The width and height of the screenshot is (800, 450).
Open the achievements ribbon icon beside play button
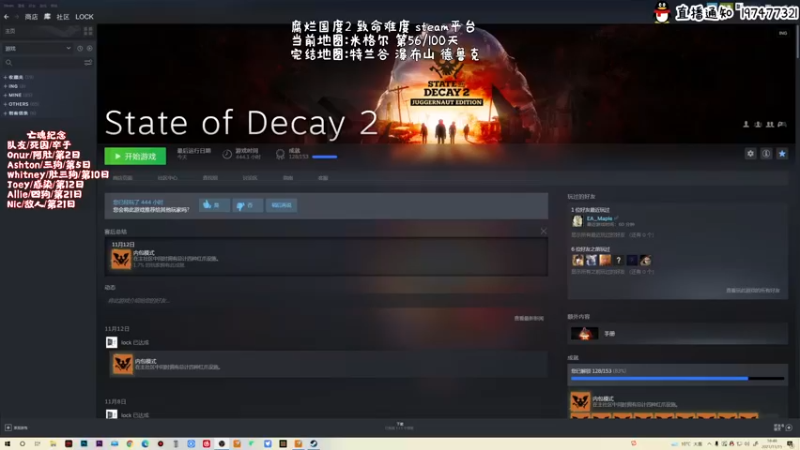tap(280, 154)
